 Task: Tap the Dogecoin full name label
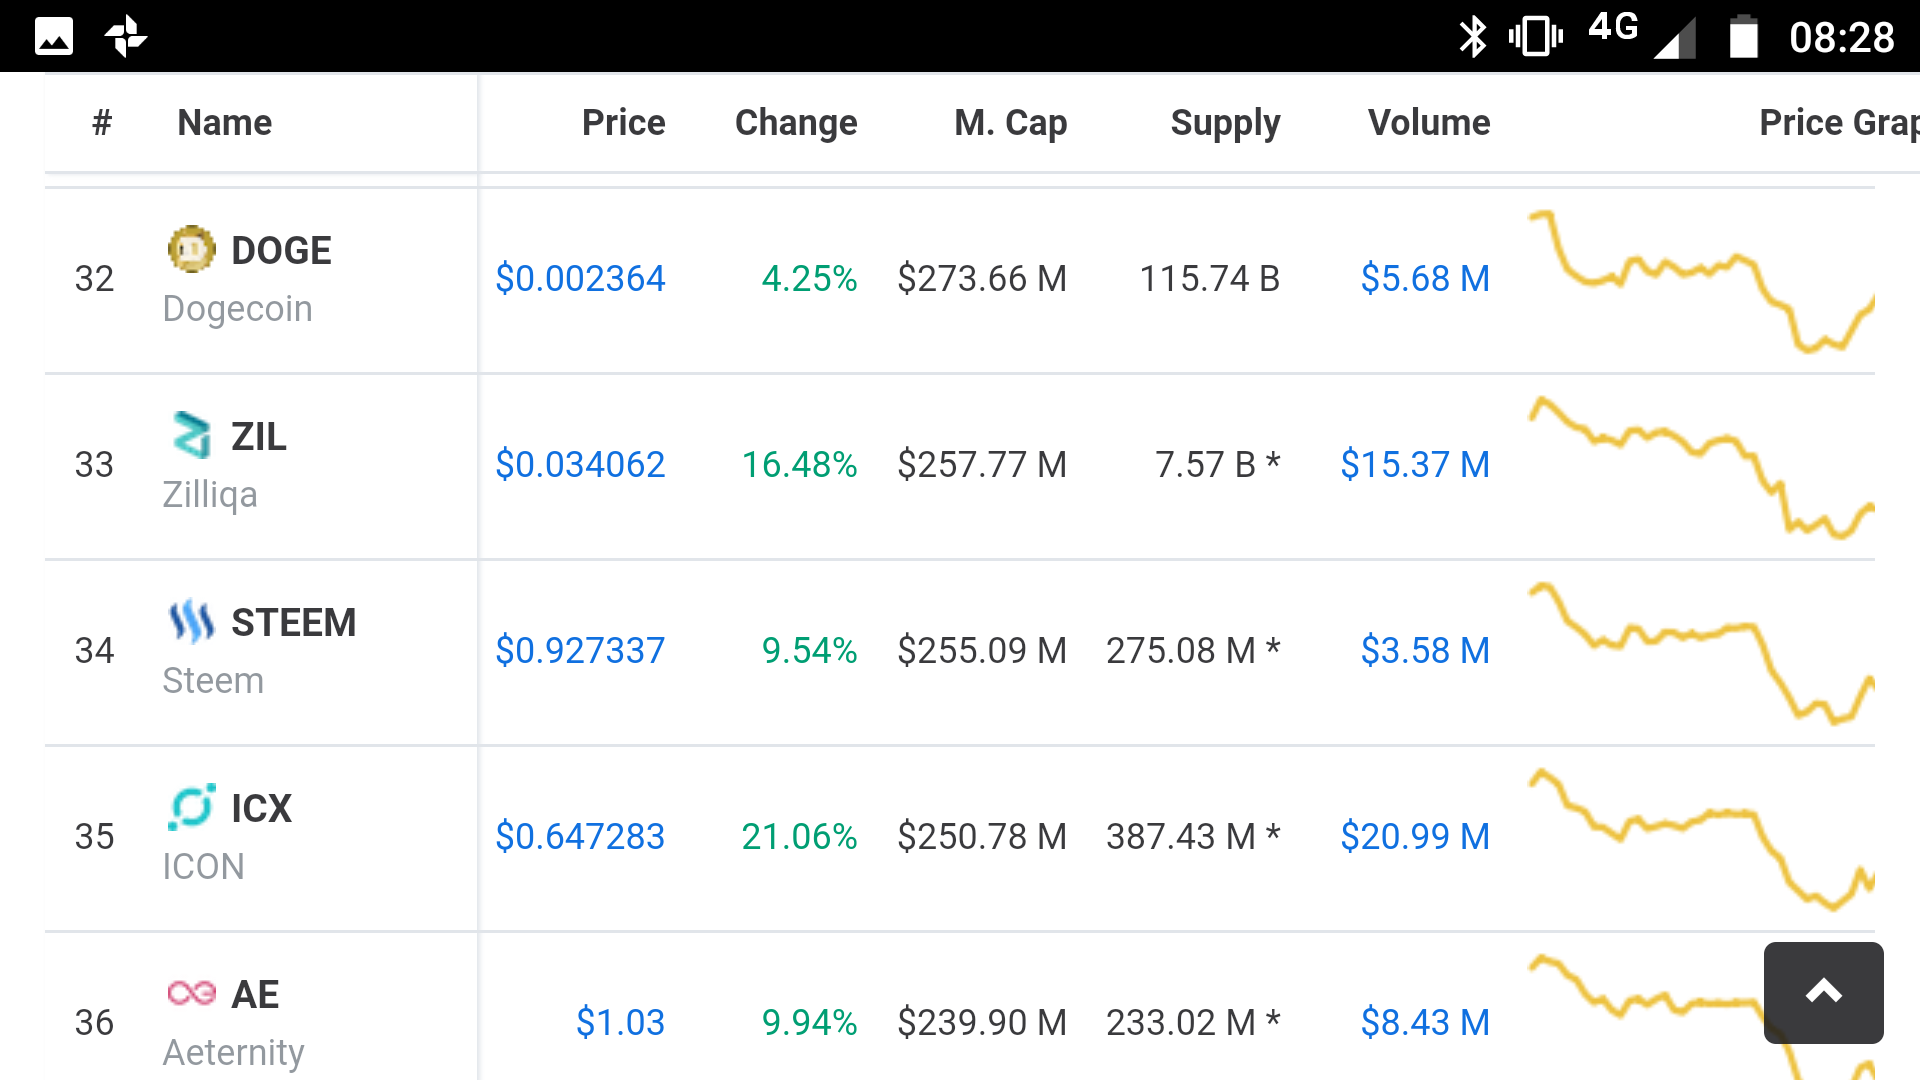[x=238, y=309]
